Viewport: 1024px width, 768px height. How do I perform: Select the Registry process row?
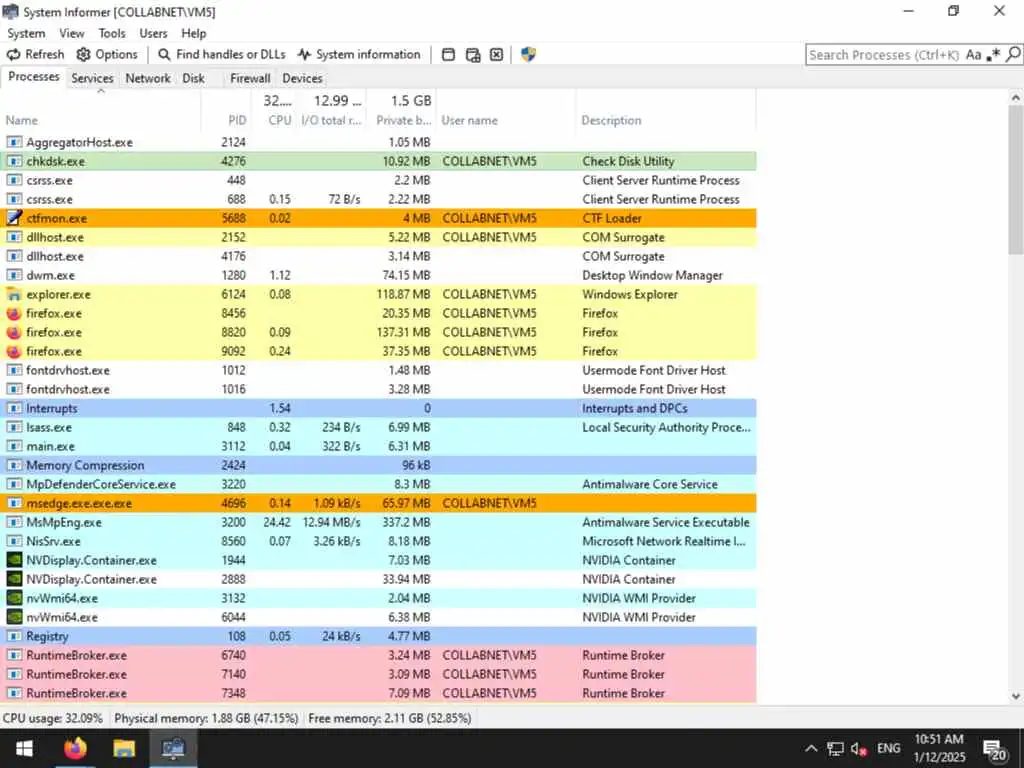tap(379, 636)
